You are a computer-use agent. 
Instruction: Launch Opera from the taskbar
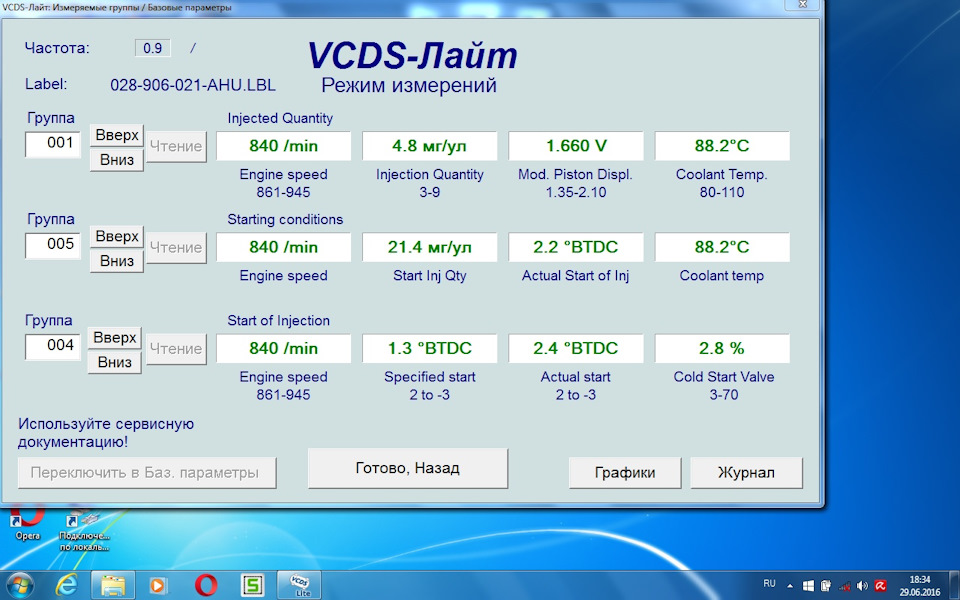206,585
